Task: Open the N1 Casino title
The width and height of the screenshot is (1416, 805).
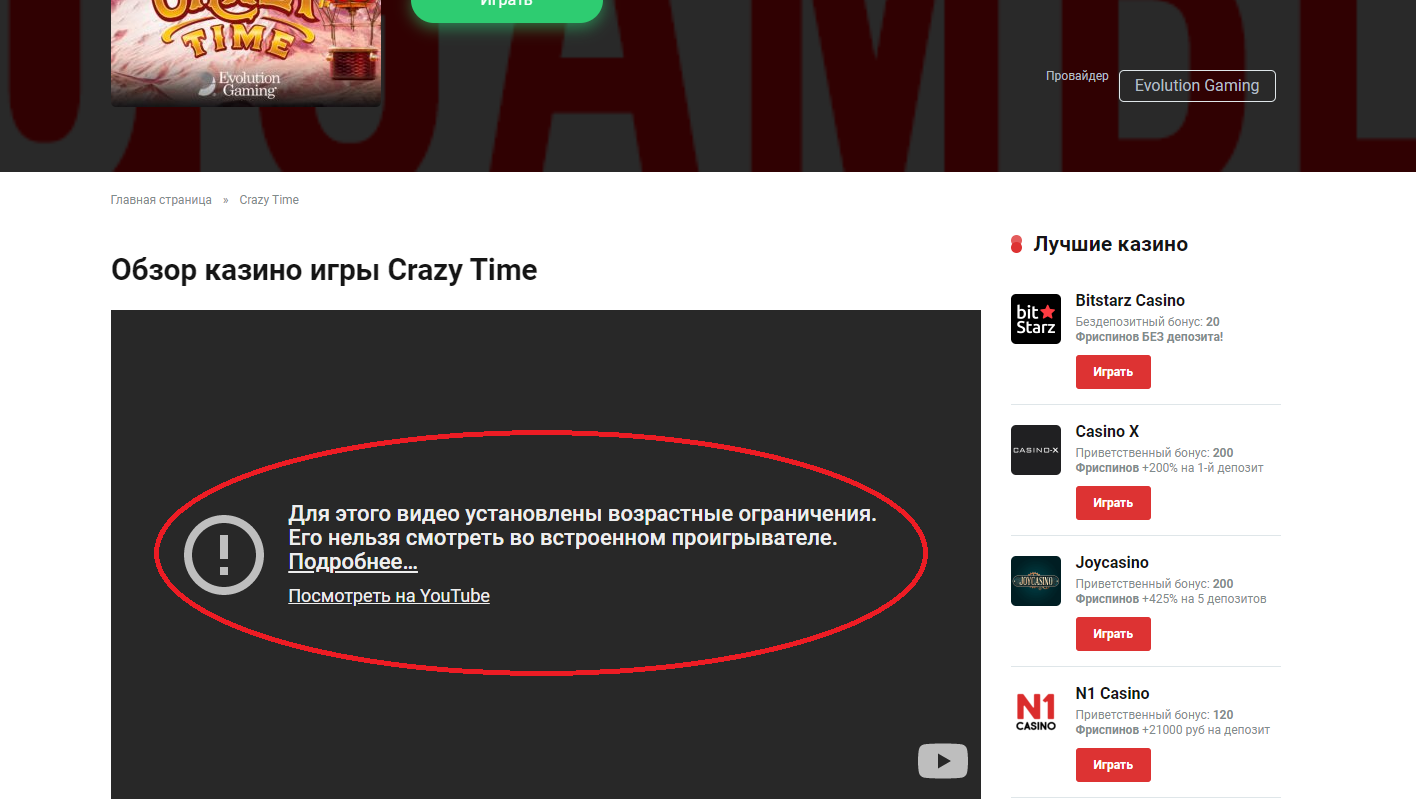Action: (x=1112, y=694)
